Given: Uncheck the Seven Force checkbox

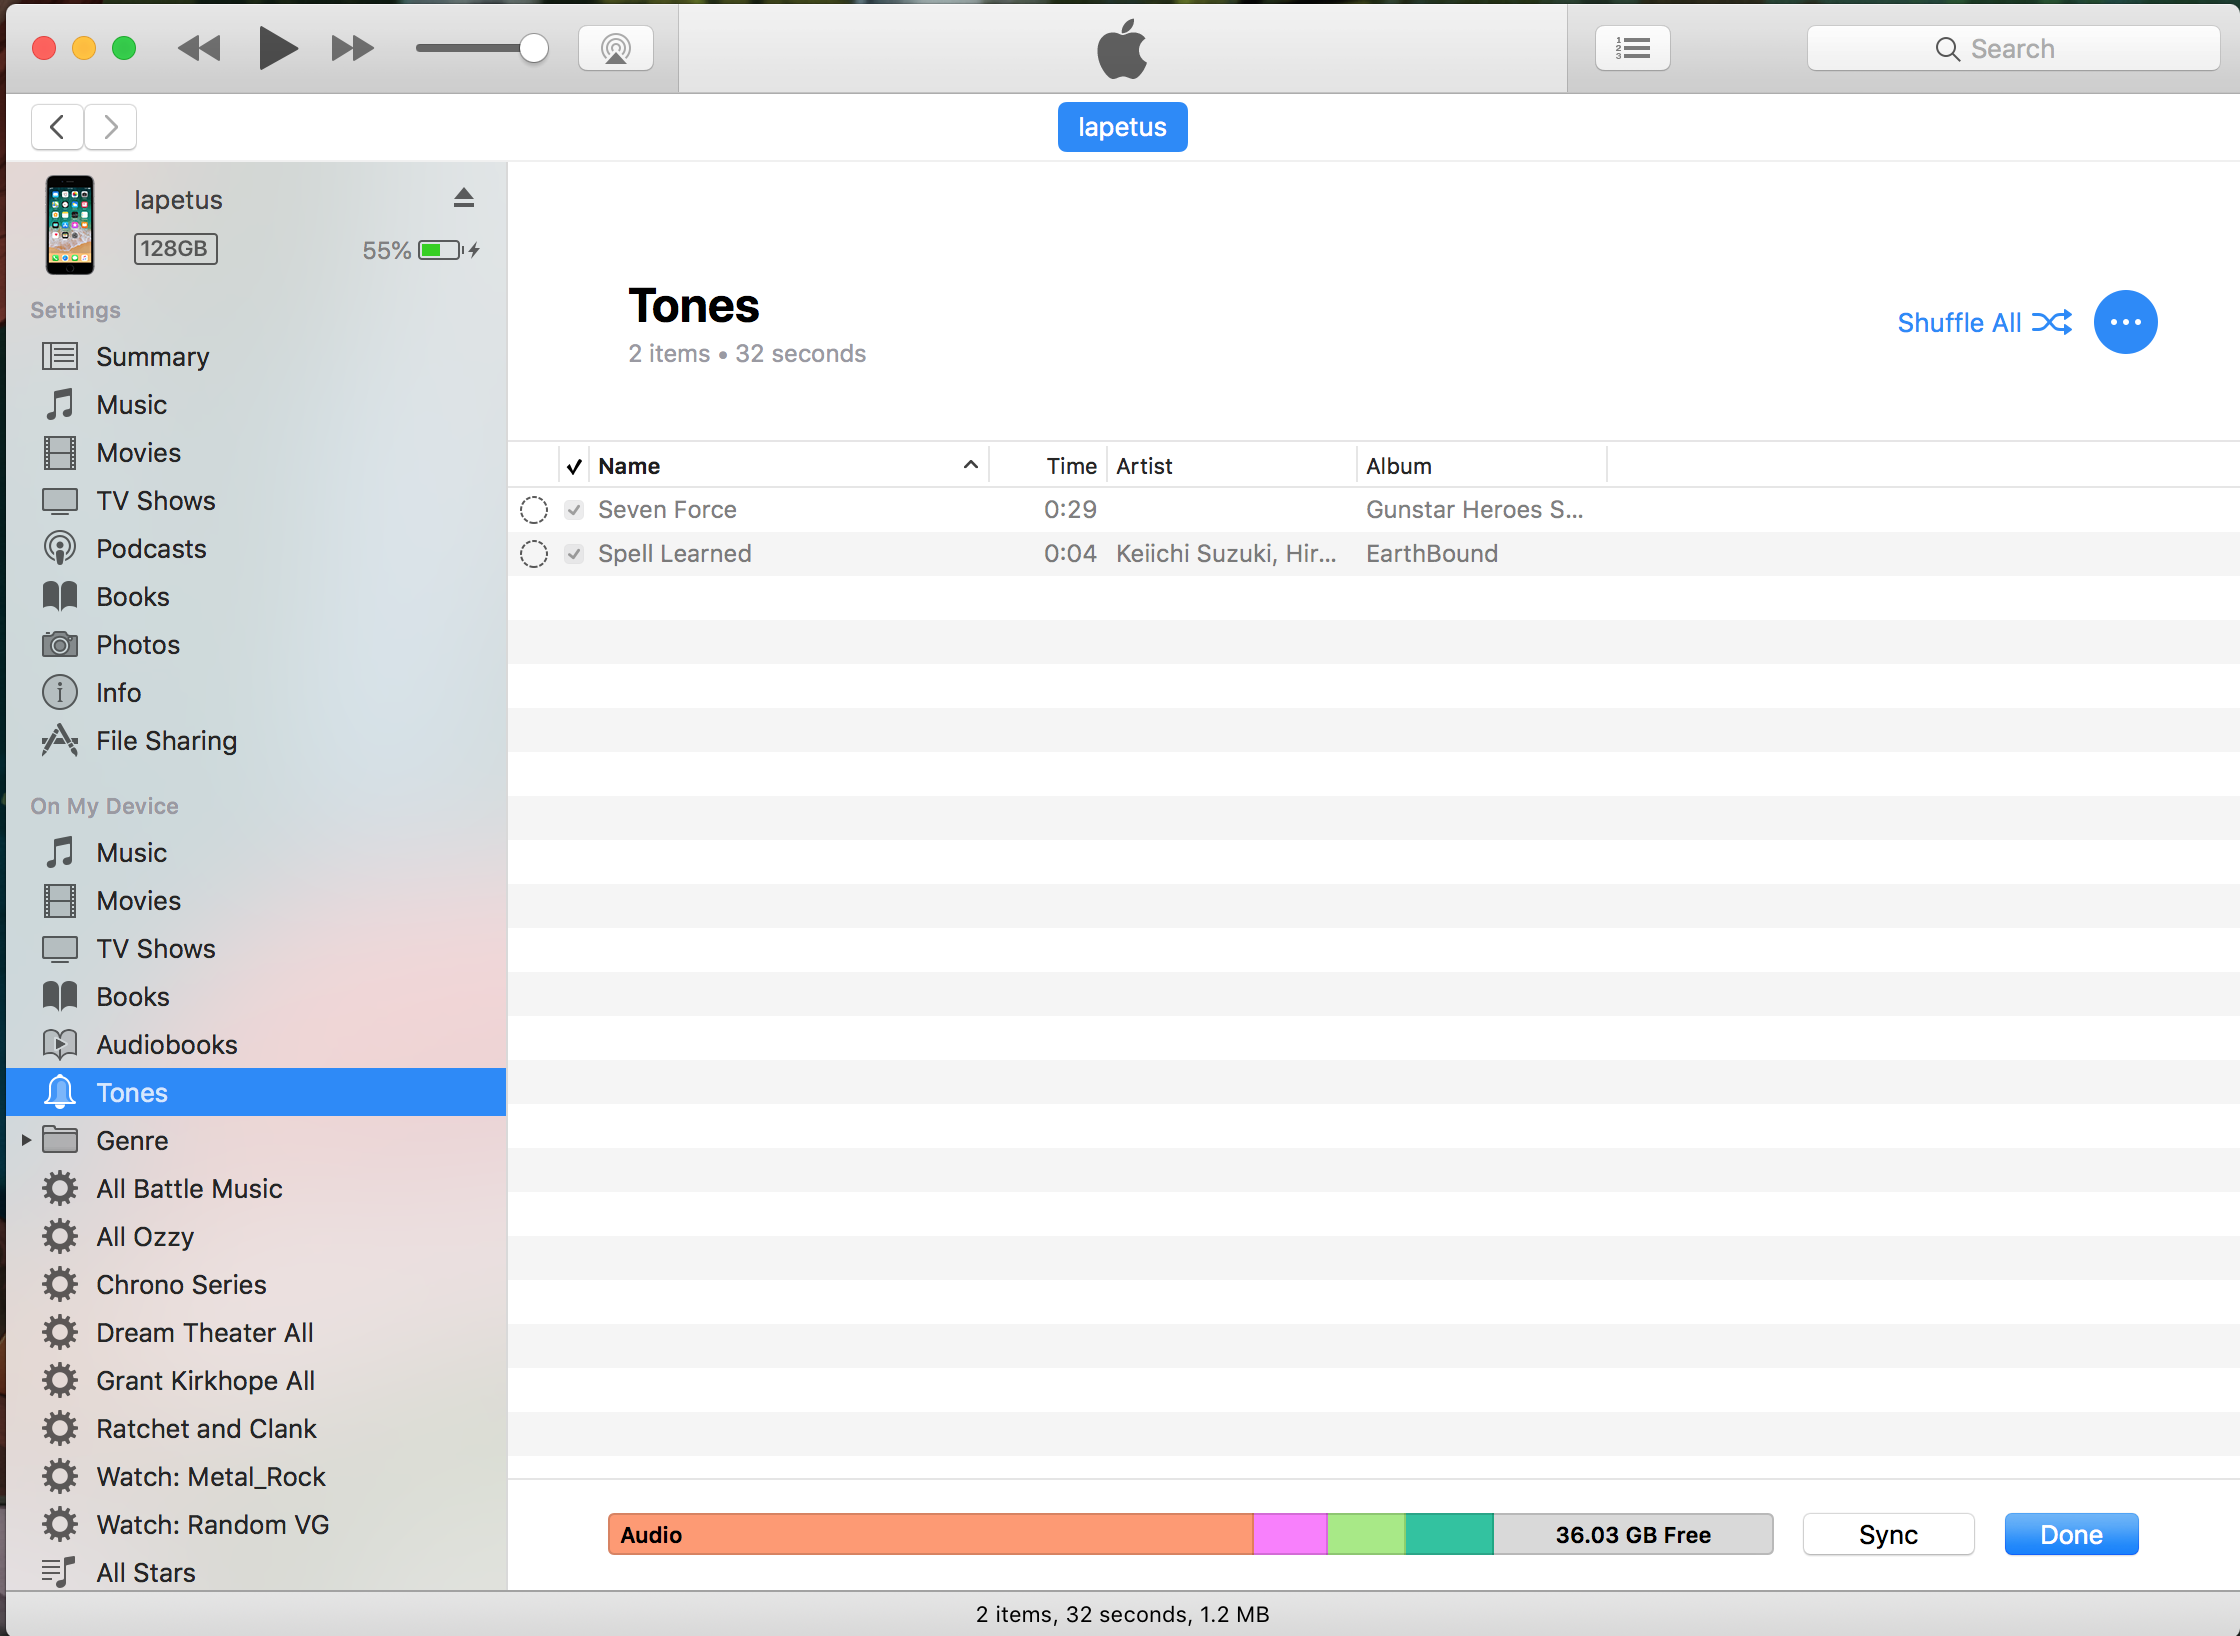Looking at the screenshot, I should point(574,510).
